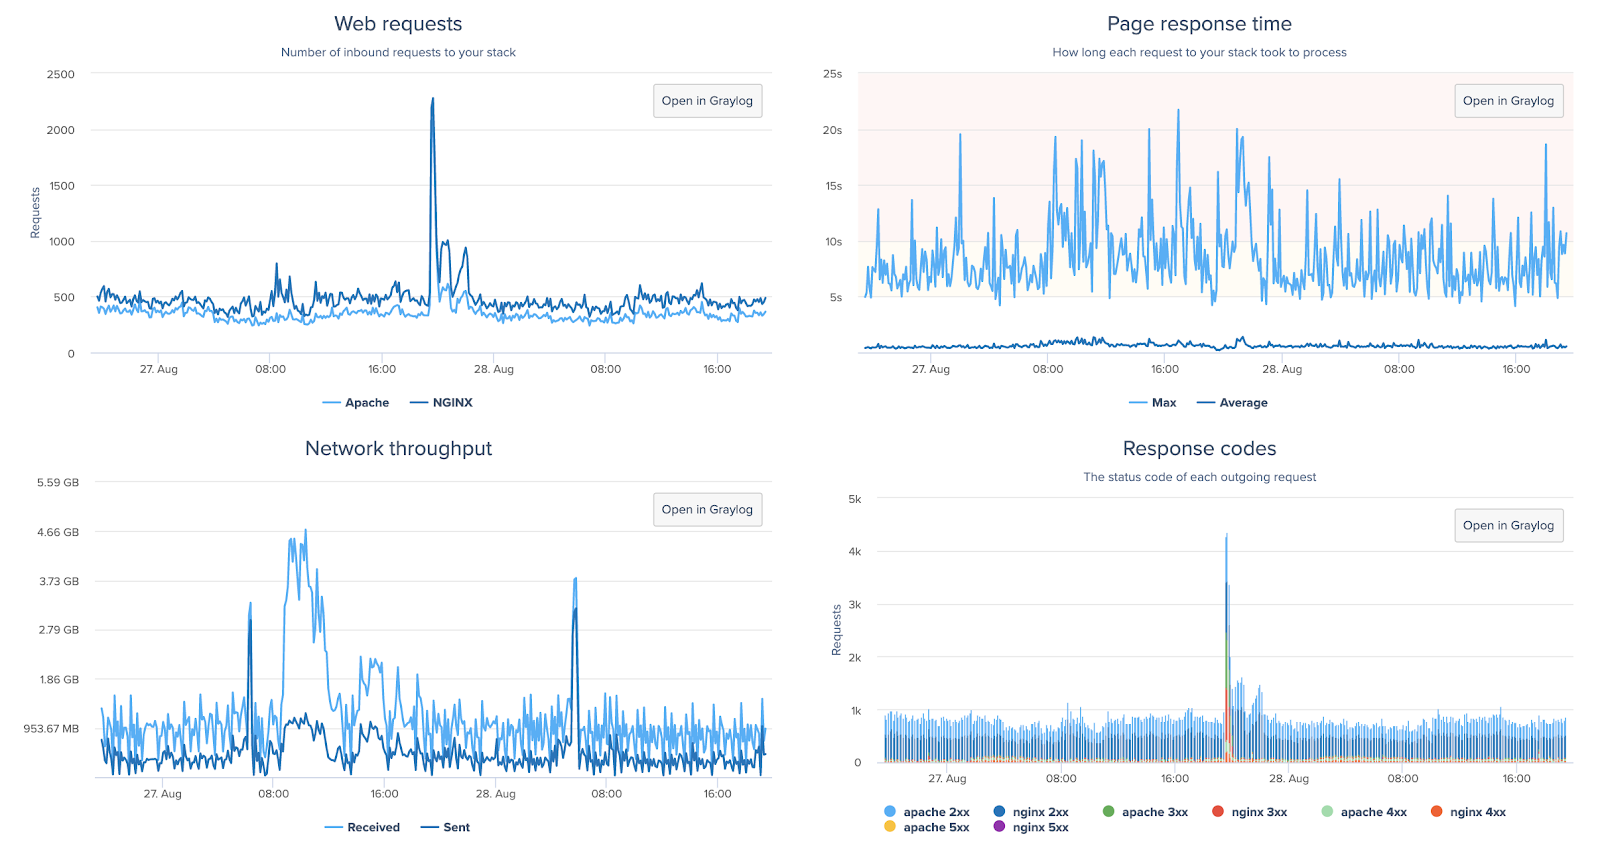Click the nginx 4xx legend dot
1600x852 pixels.
pyautogui.click(x=1436, y=811)
